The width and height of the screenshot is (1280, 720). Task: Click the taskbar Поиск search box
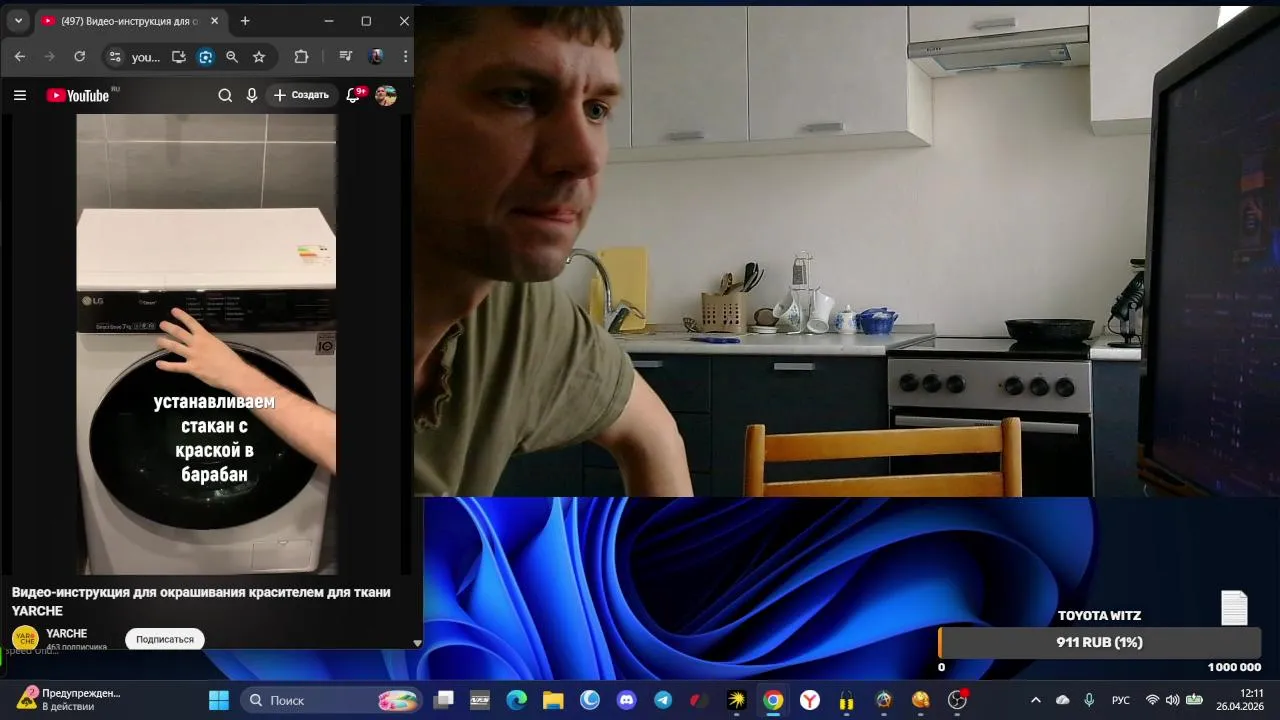tap(331, 700)
